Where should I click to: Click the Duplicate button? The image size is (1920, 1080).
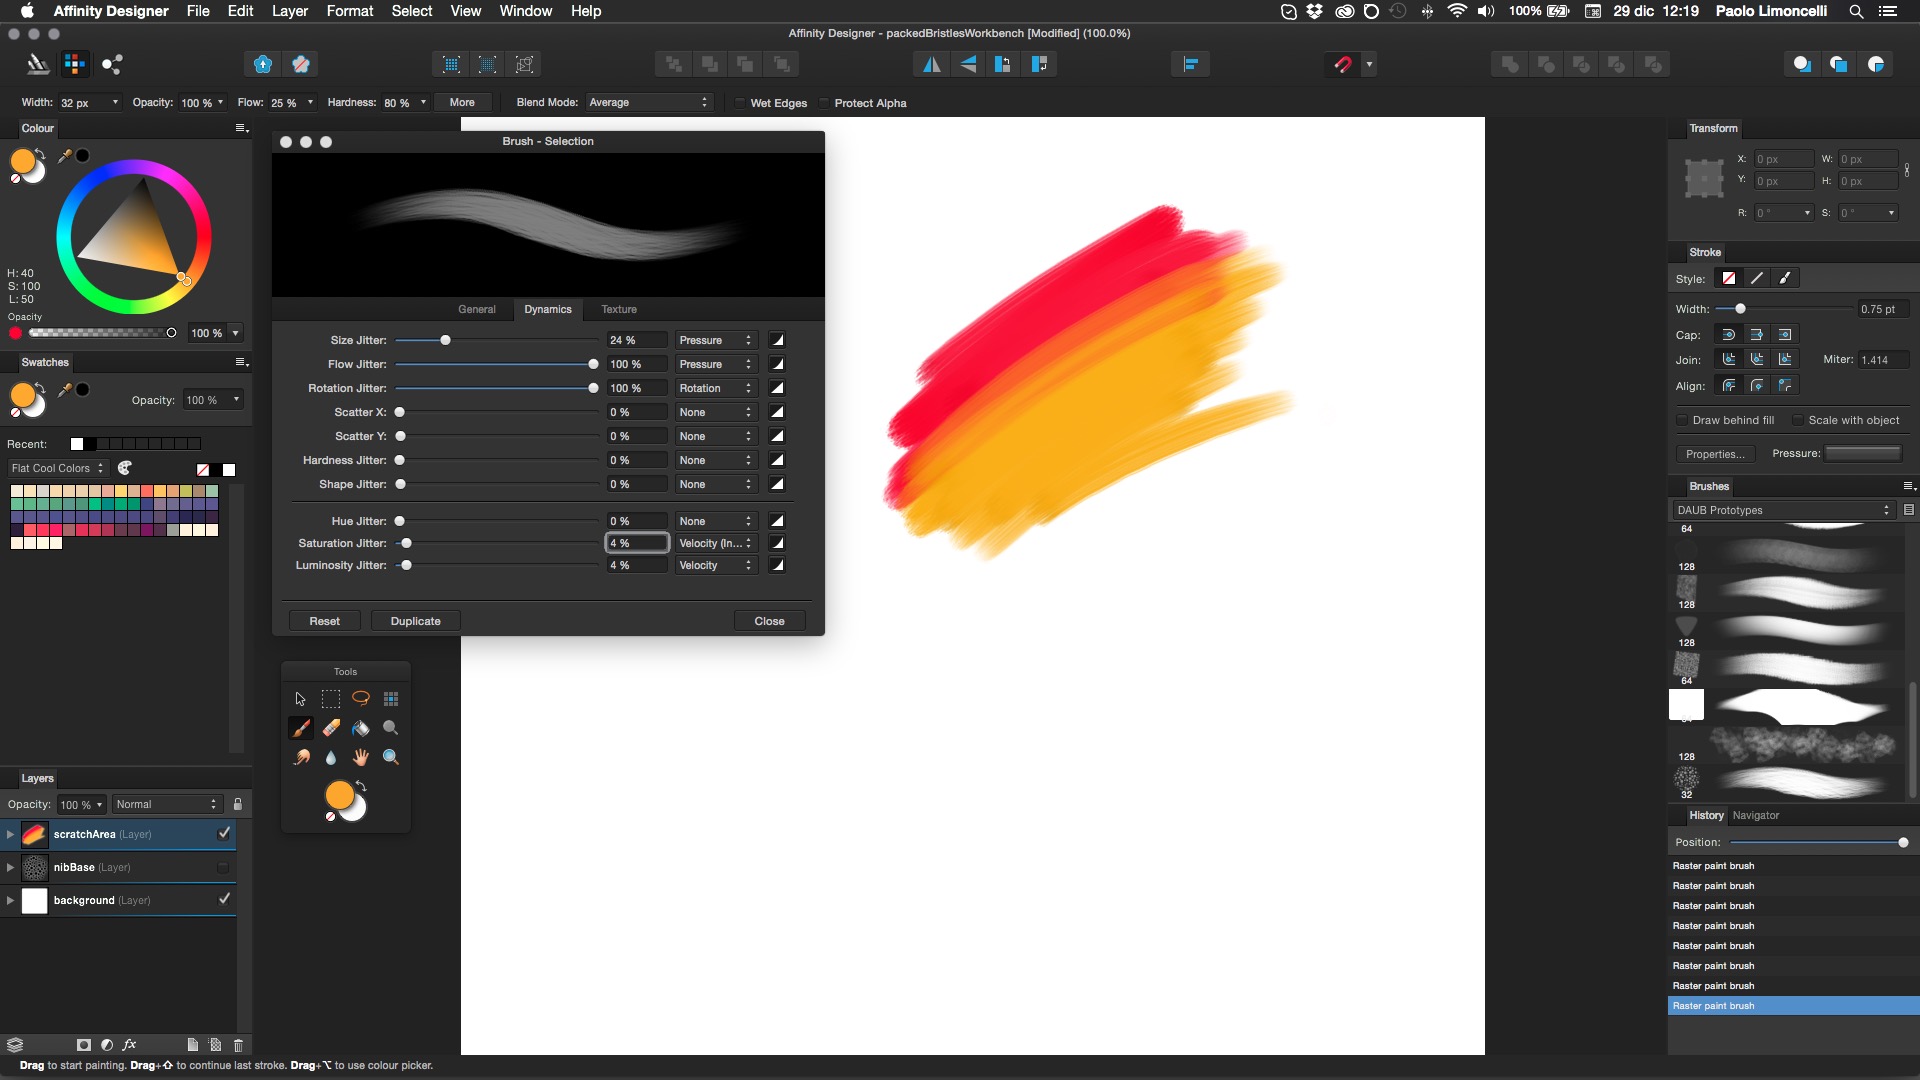click(x=415, y=621)
